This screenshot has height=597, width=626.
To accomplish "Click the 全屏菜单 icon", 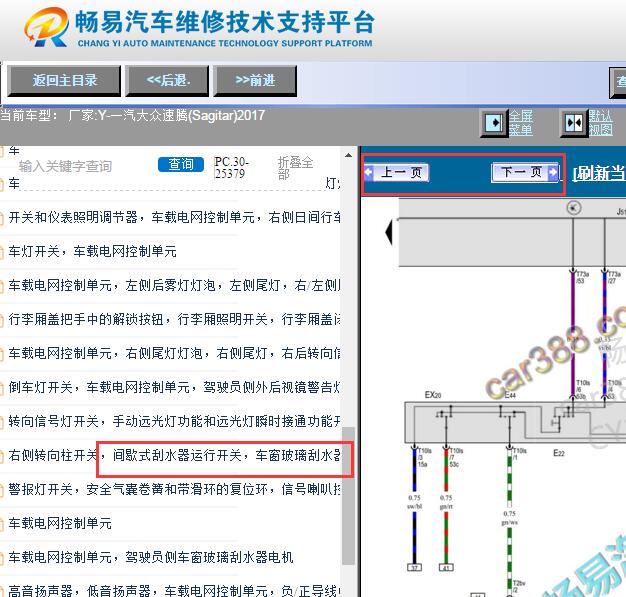I will point(494,123).
